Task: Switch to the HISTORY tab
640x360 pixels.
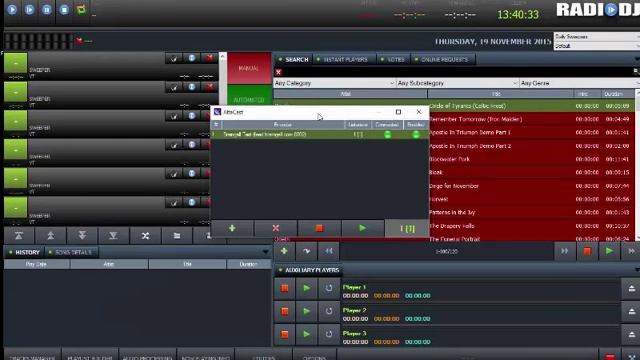Action: click(24, 252)
